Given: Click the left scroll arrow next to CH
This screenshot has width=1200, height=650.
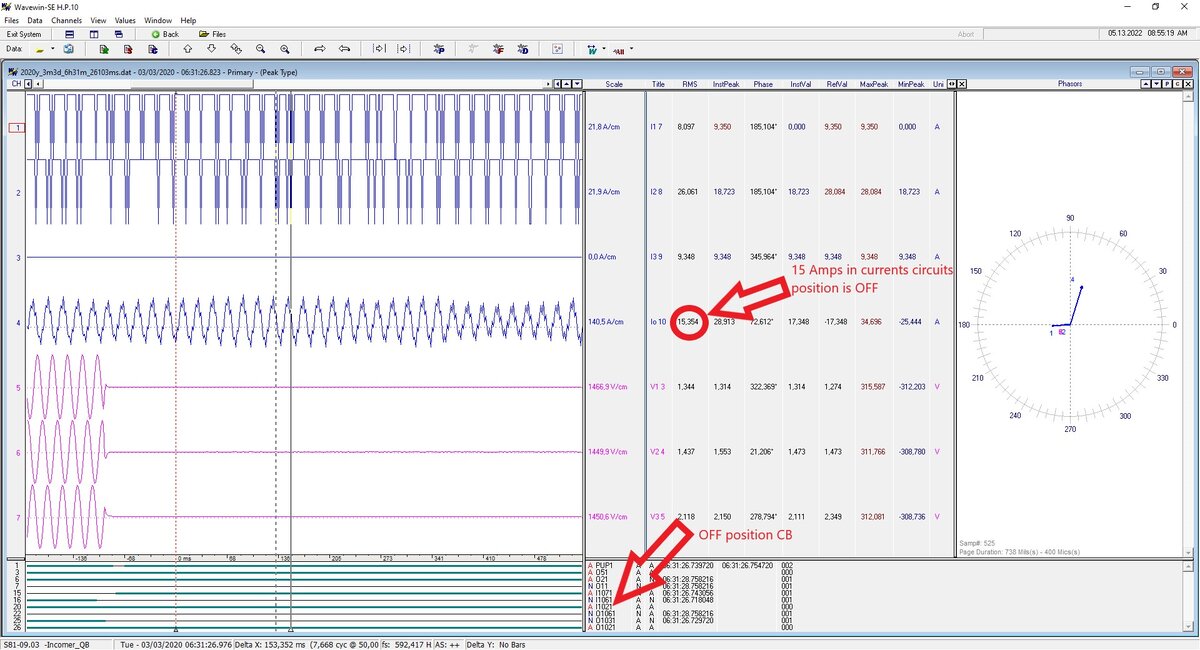Looking at the screenshot, I should coord(27,84).
